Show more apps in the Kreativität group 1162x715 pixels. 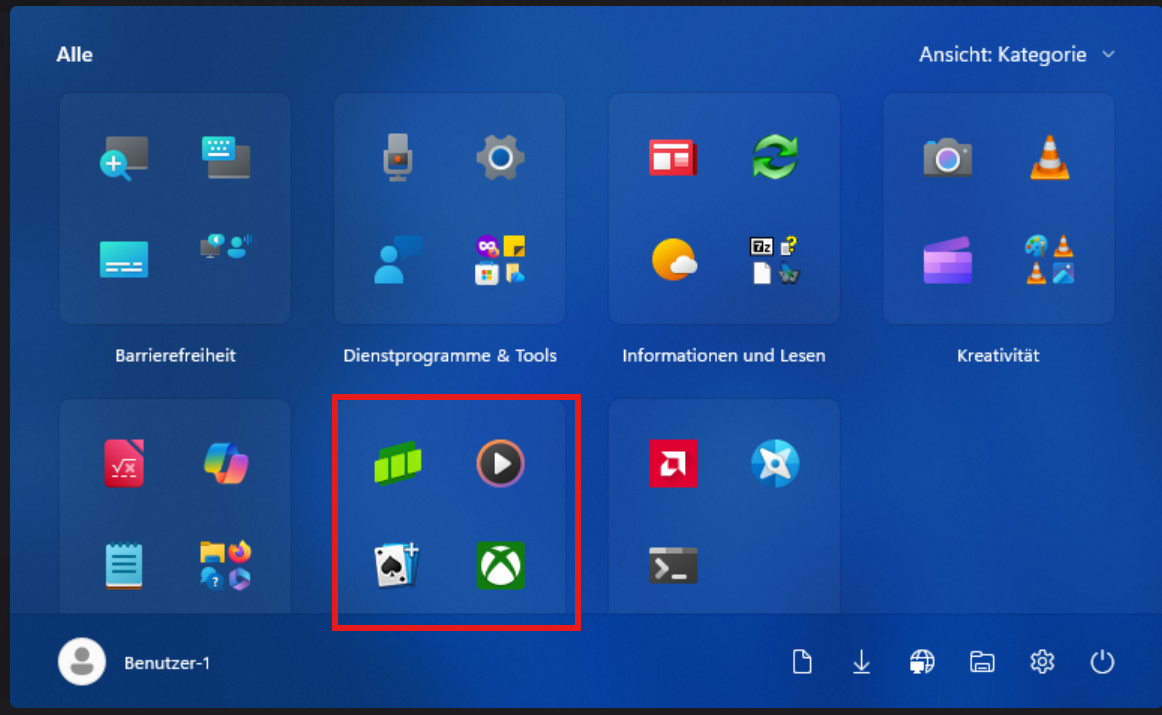1050,259
